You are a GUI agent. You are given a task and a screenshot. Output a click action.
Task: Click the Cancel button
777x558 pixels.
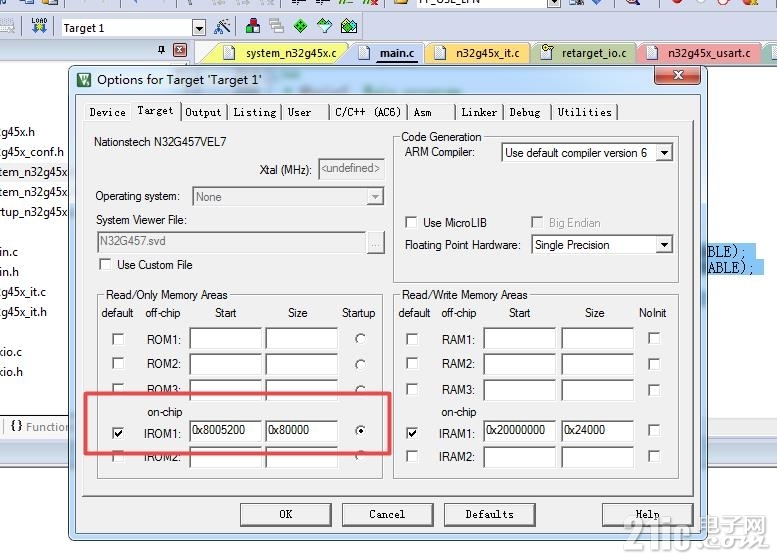pyautogui.click(x=388, y=514)
